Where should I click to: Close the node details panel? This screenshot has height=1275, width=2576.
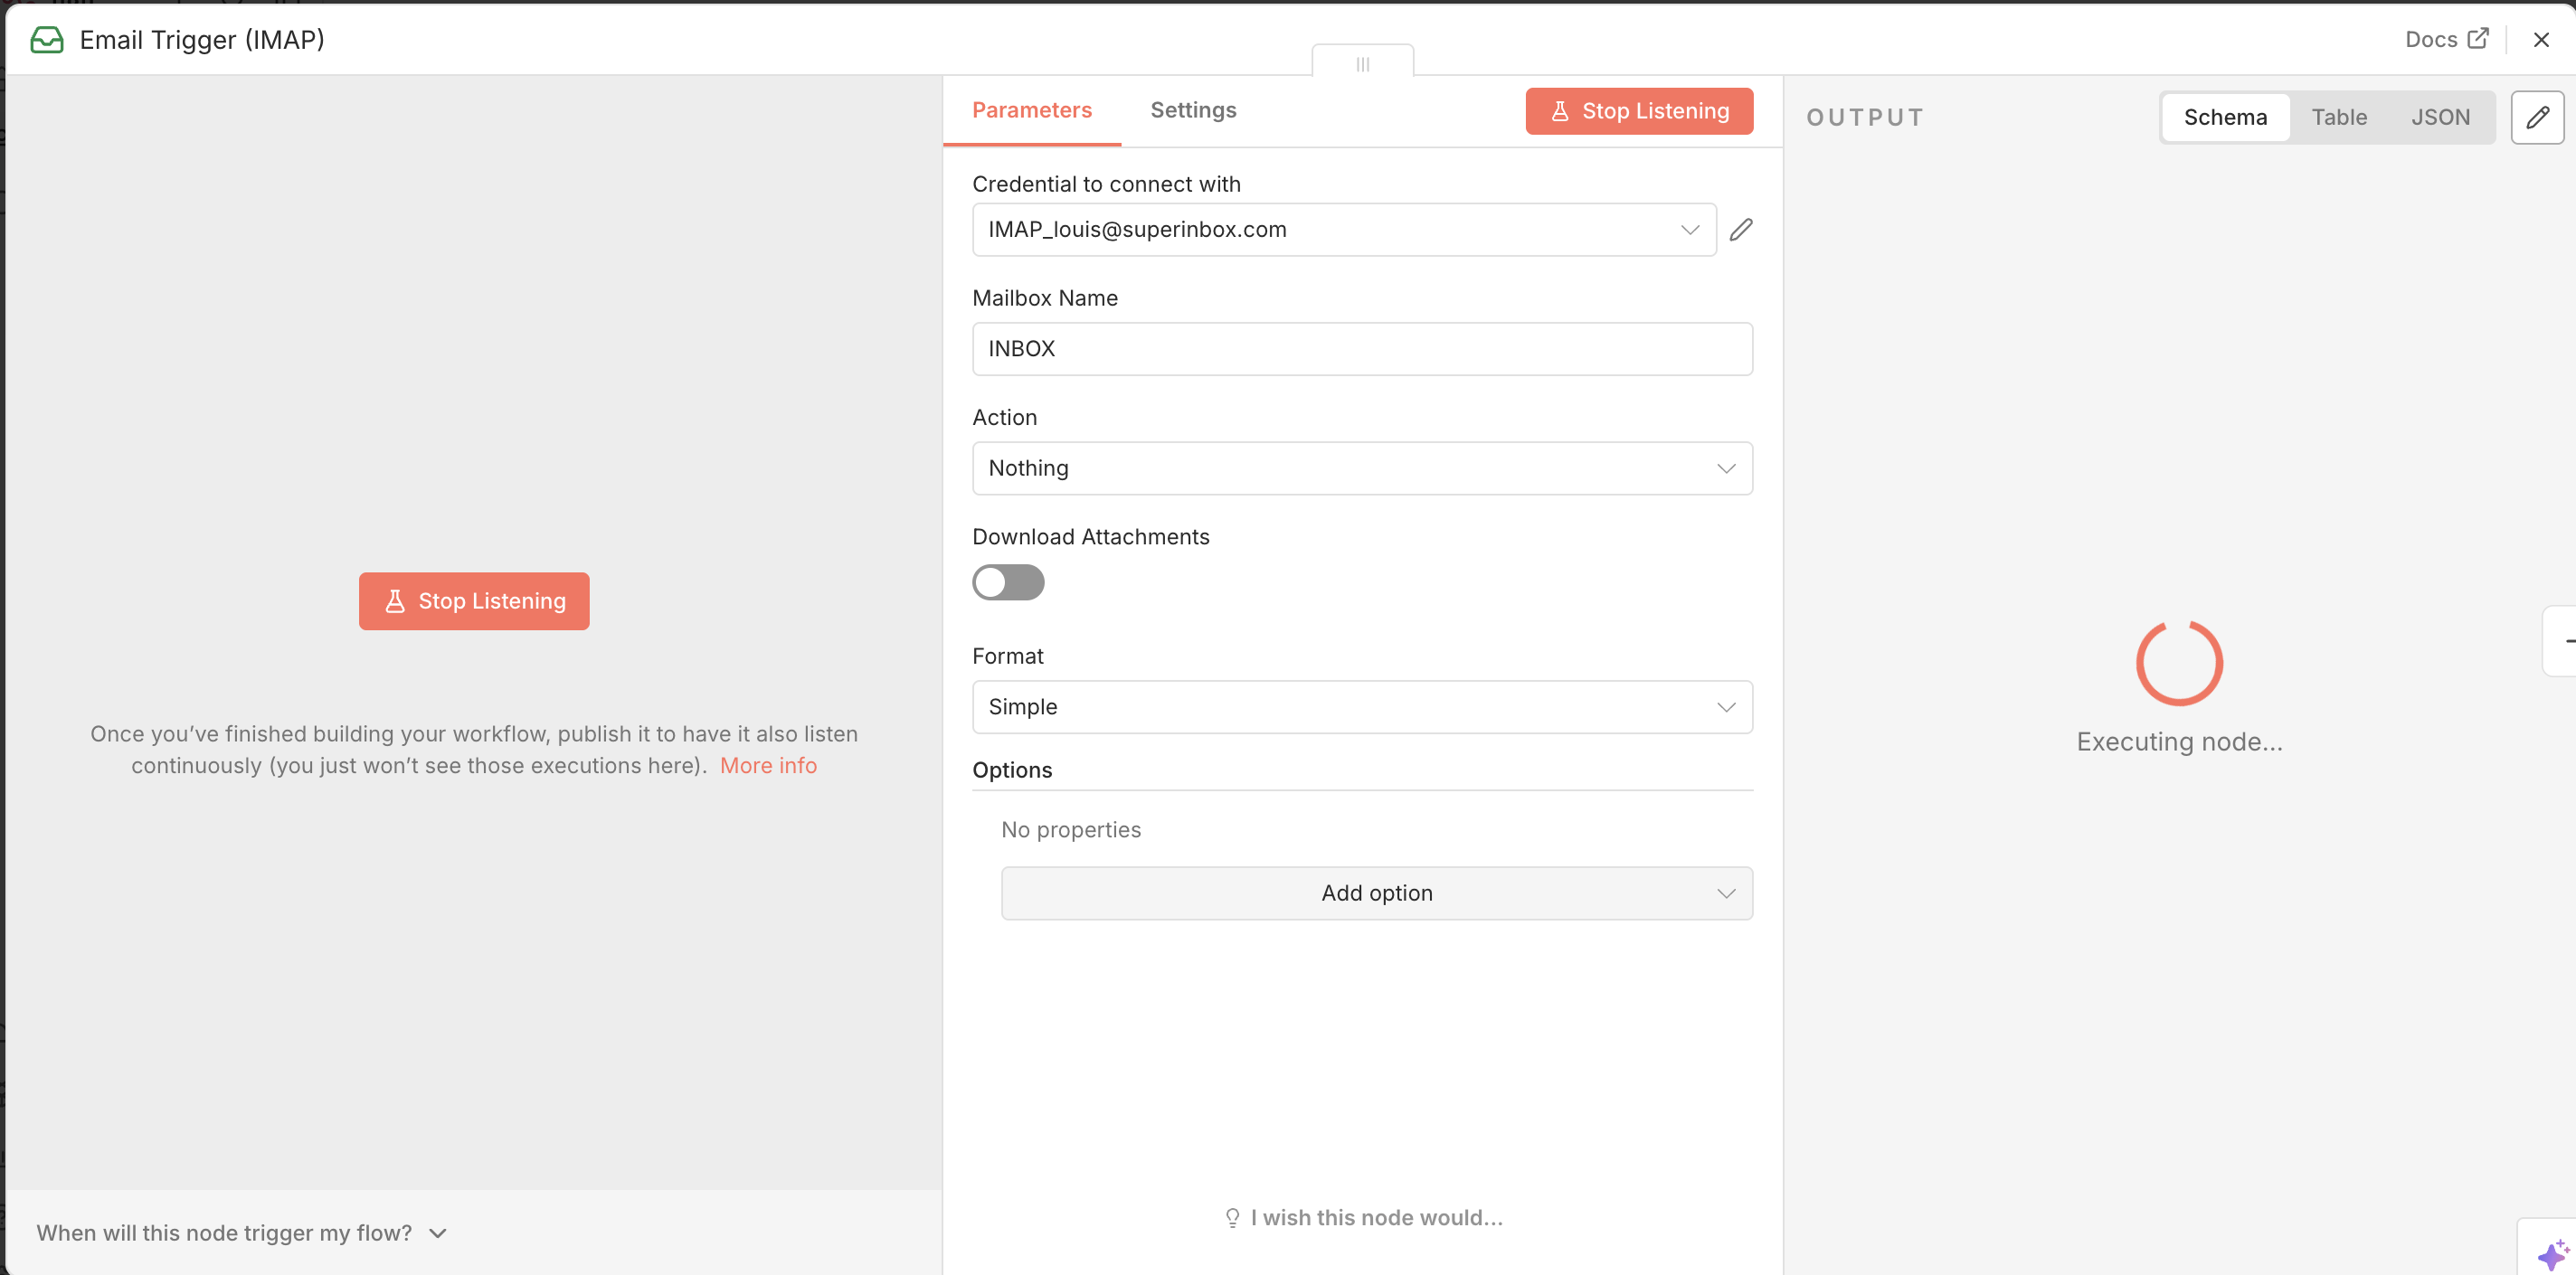pyautogui.click(x=2541, y=40)
